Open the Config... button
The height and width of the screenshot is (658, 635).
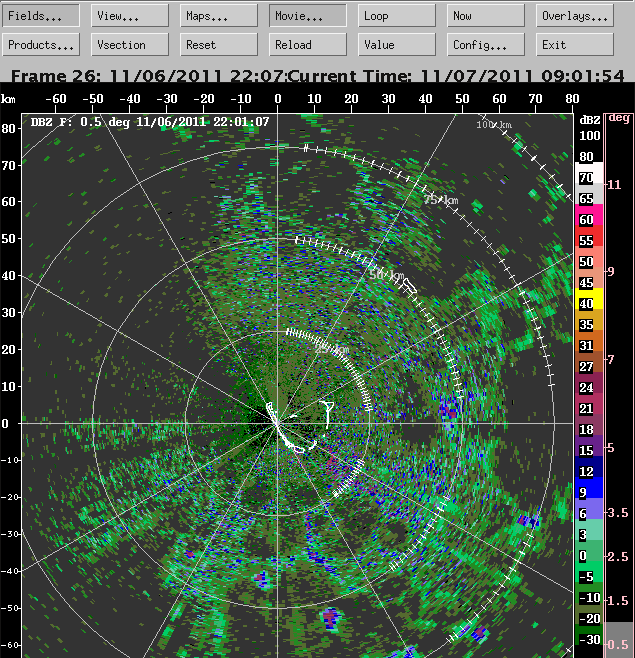pos(486,44)
